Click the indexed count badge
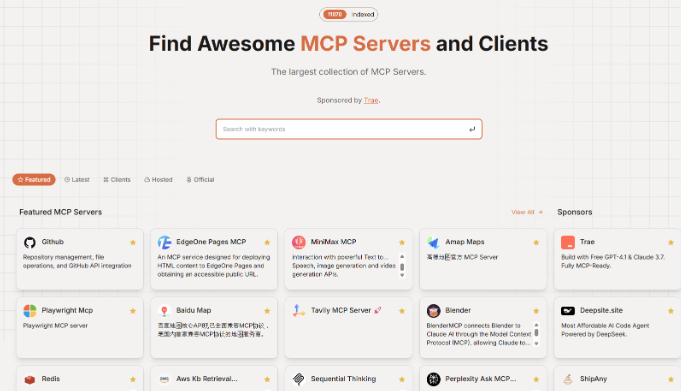 click(x=348, y=14)
